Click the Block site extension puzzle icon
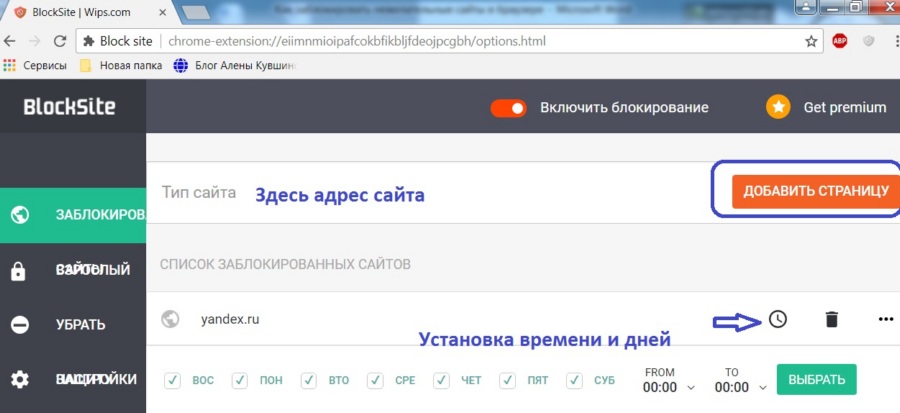Screen dimensions: 900x413 click(x=88, y=41)
